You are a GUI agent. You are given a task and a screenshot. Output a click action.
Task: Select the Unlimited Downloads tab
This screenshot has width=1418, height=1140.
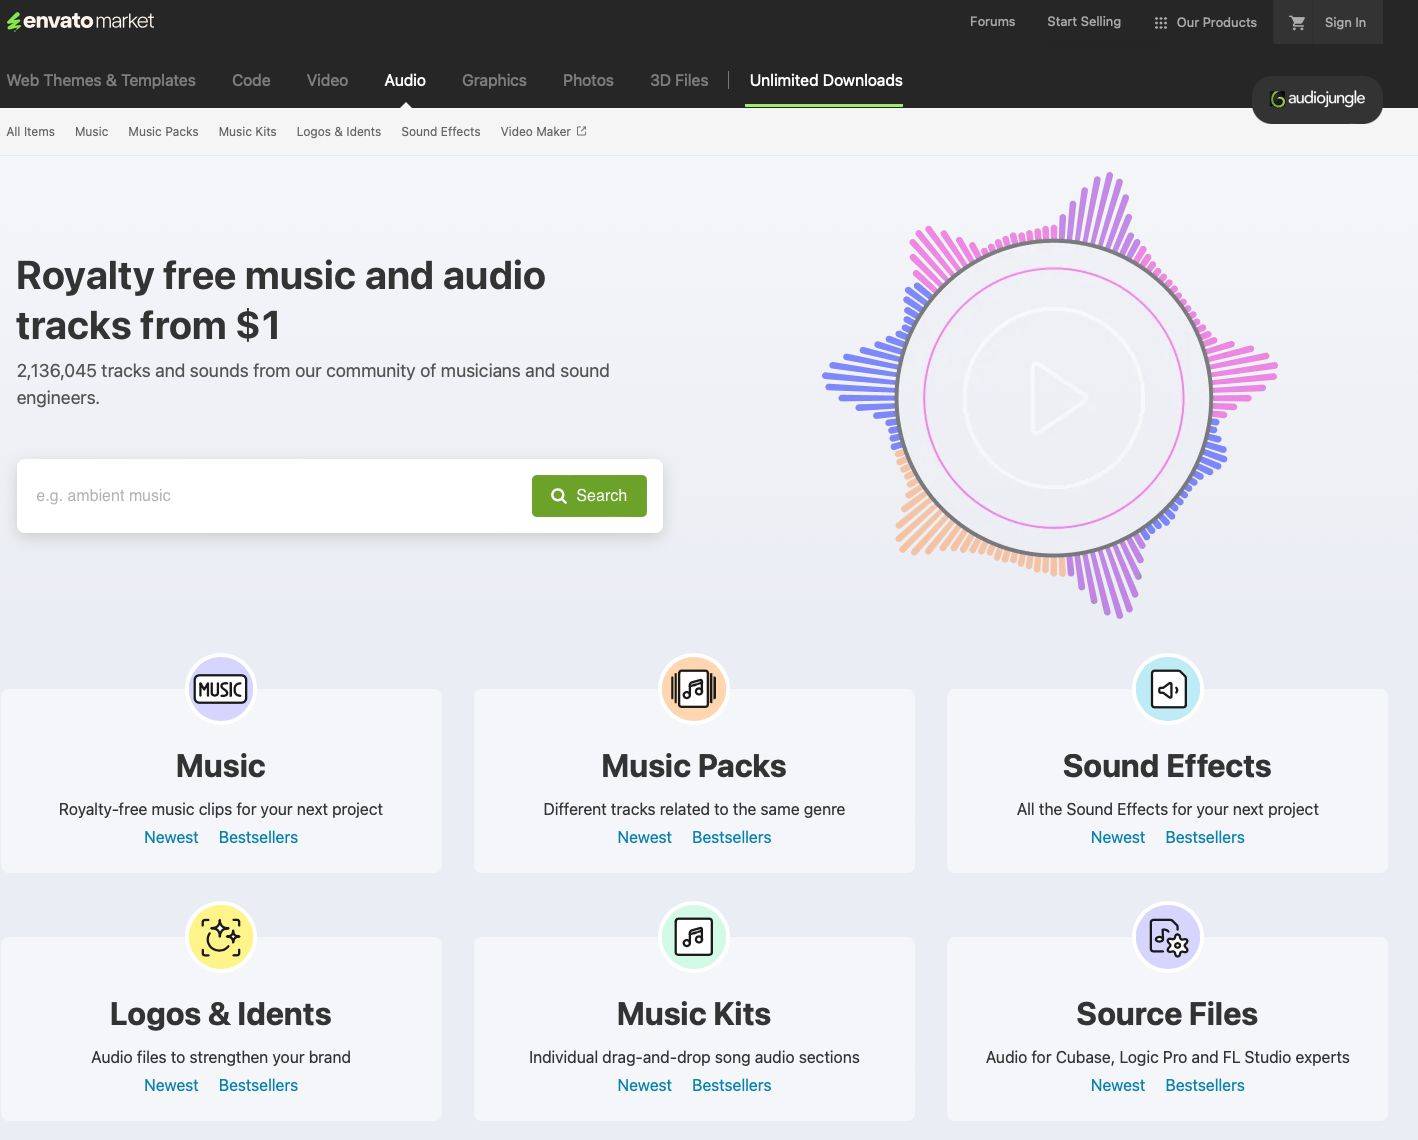pos(826,80)
